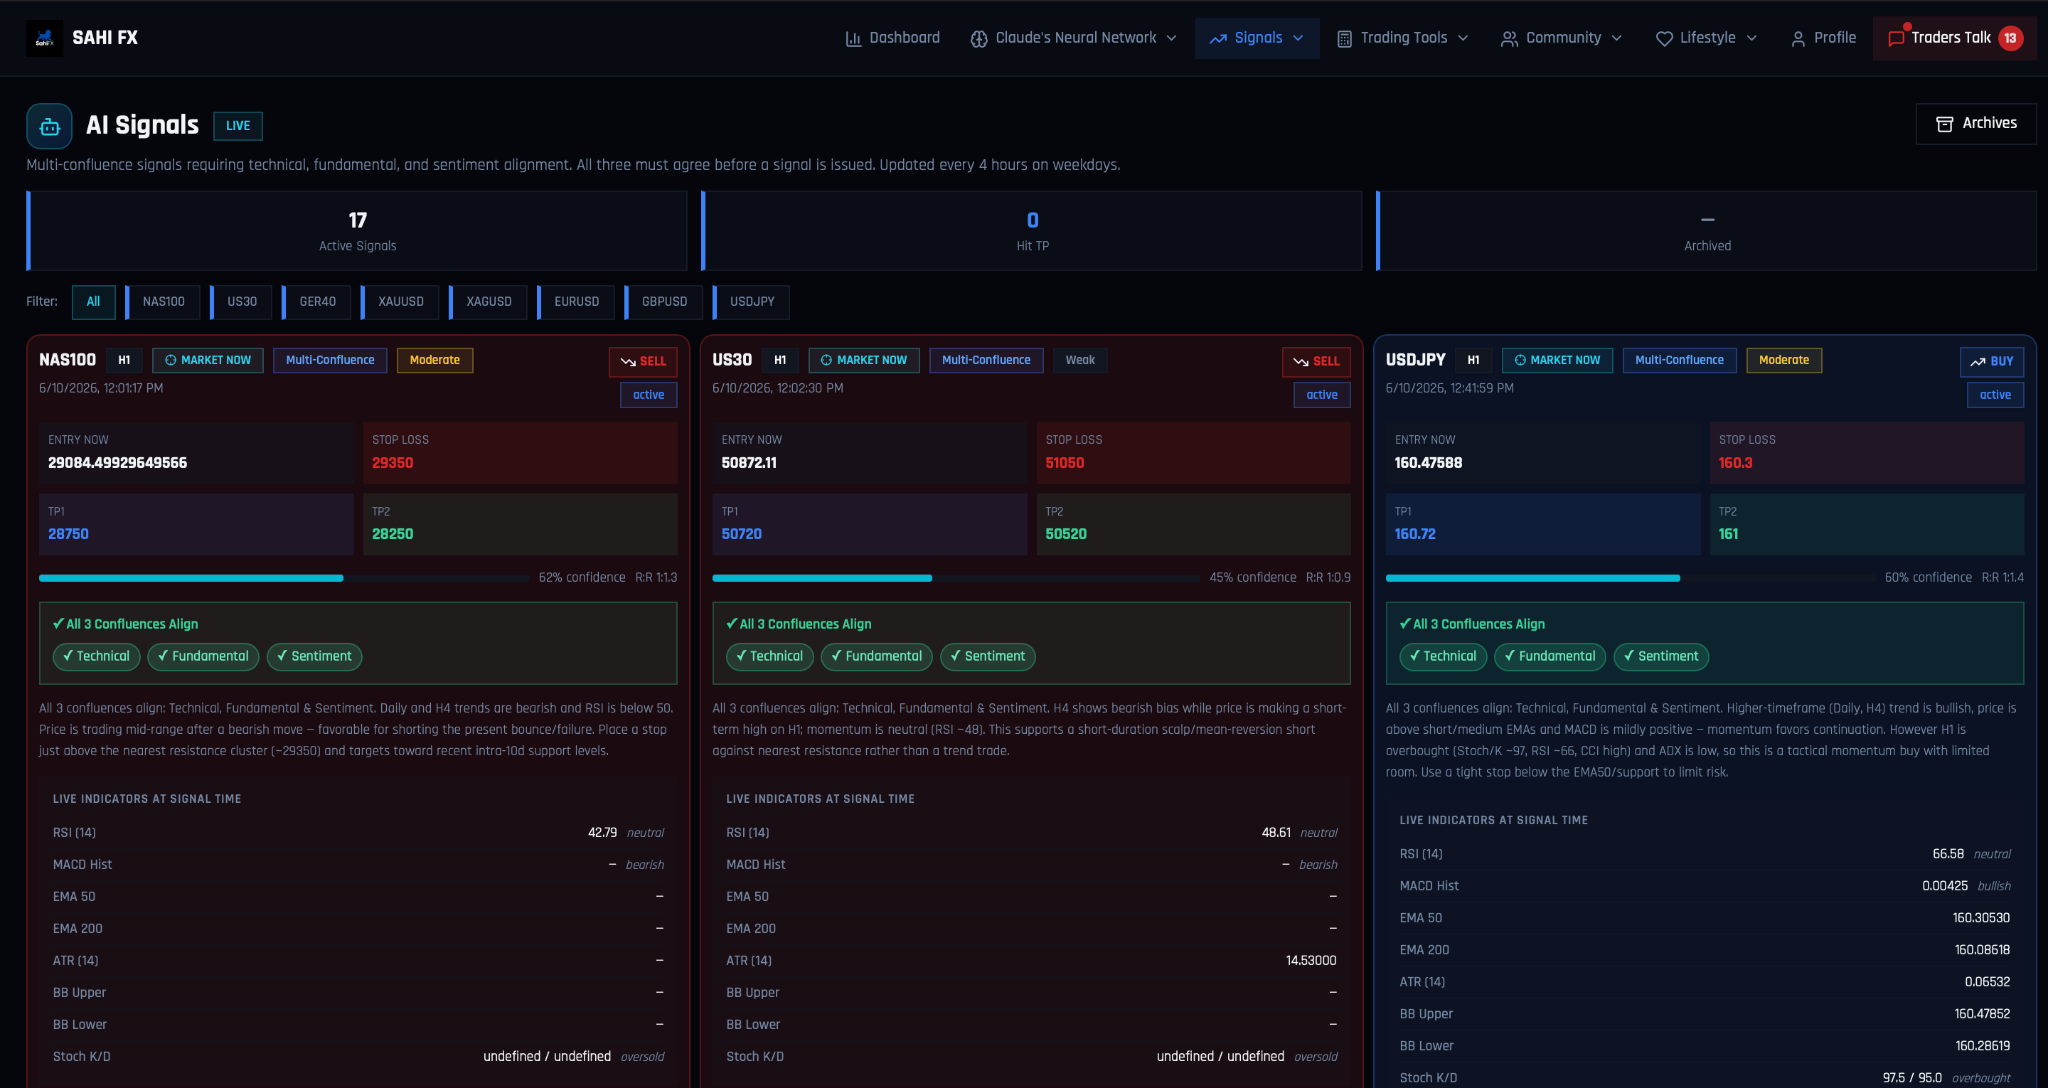Filter signals by US30
Image resolution: width=2048 pixels, height=1088 pixels.
[241, 302]
